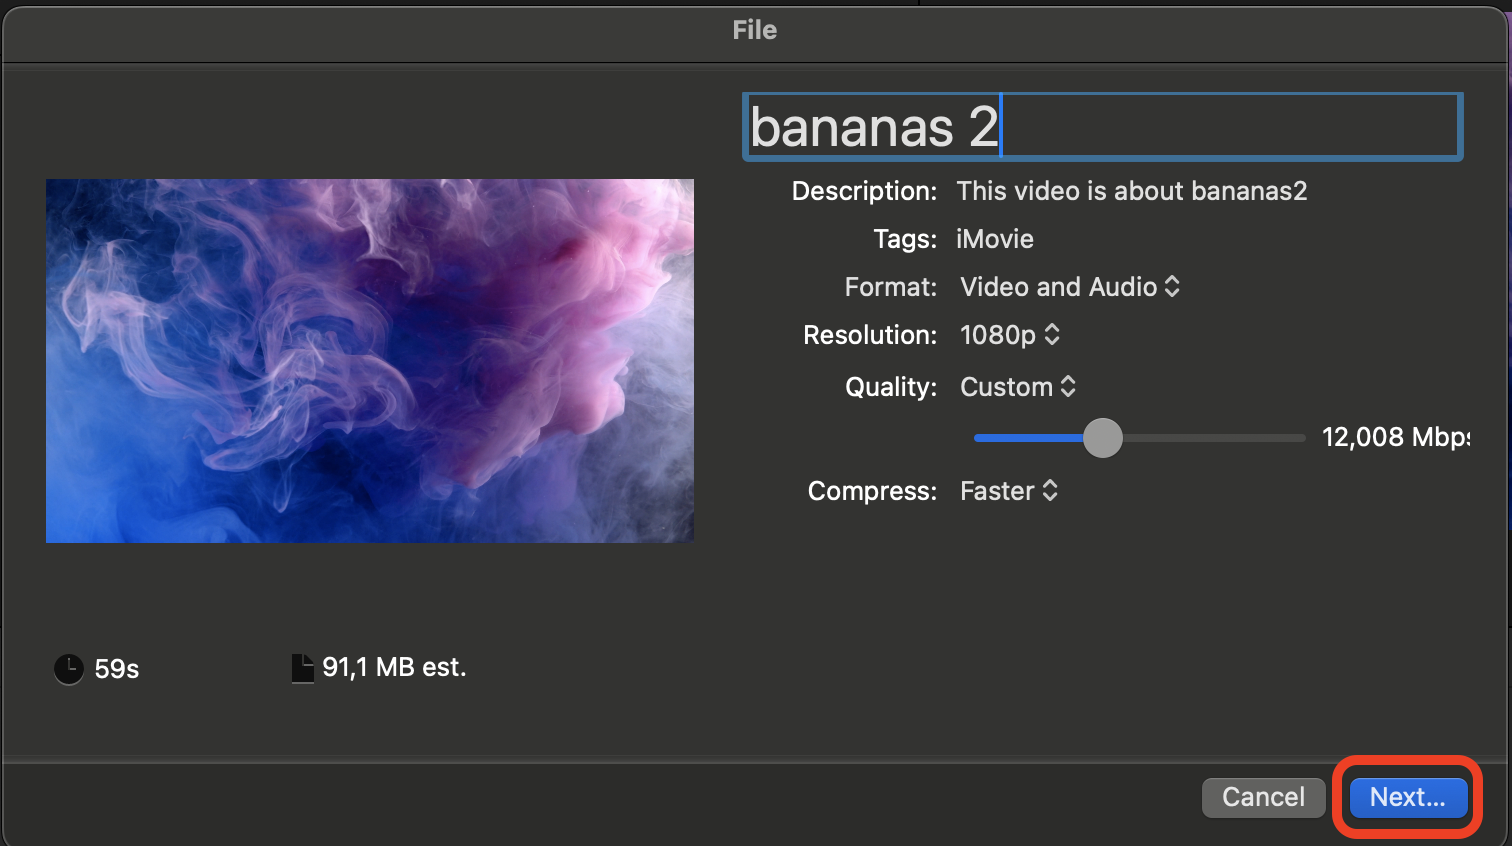Click the Quality chevron control

tap(1068, 387)
